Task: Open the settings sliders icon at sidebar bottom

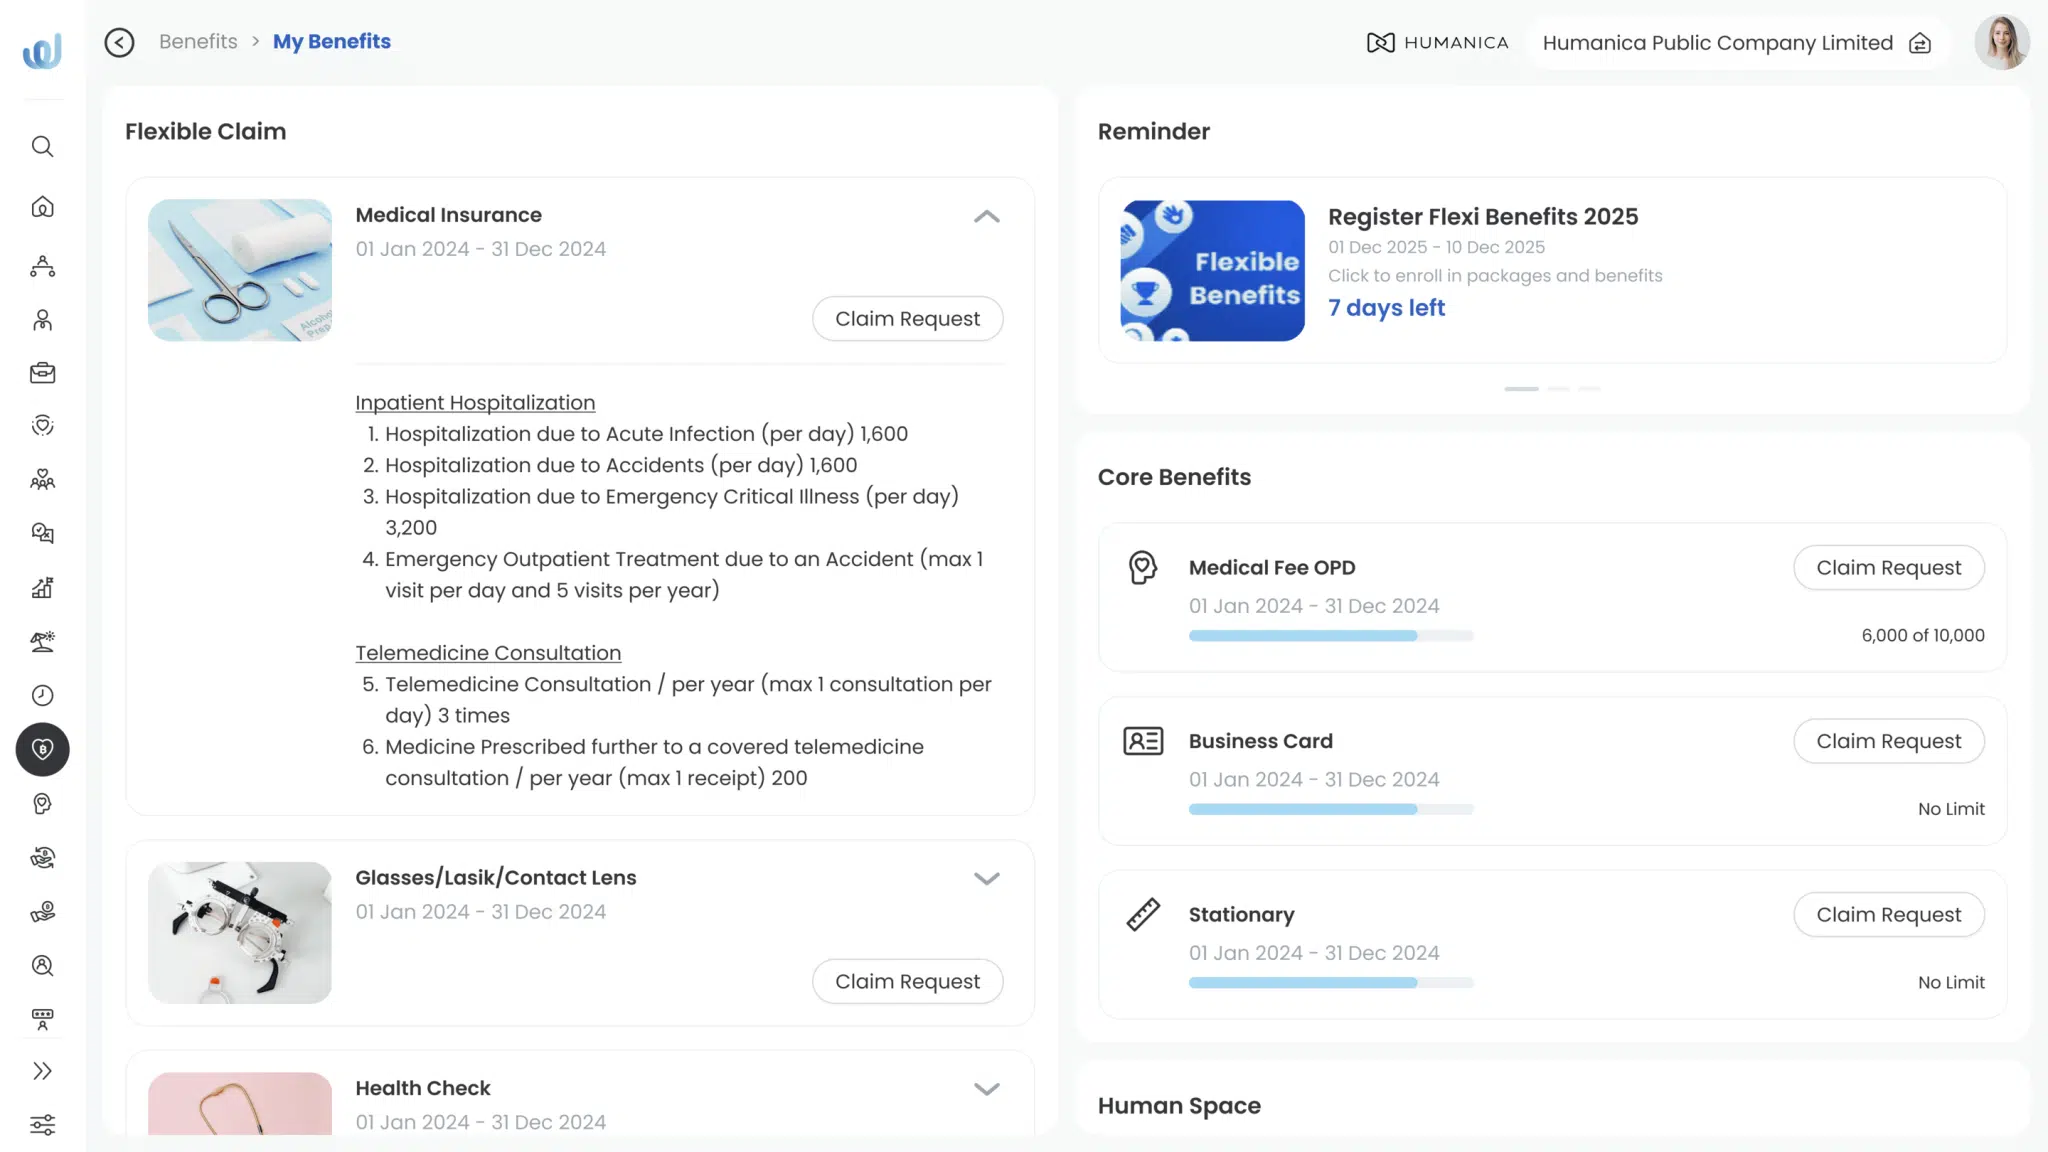Action: click(x=42, y=1124)
